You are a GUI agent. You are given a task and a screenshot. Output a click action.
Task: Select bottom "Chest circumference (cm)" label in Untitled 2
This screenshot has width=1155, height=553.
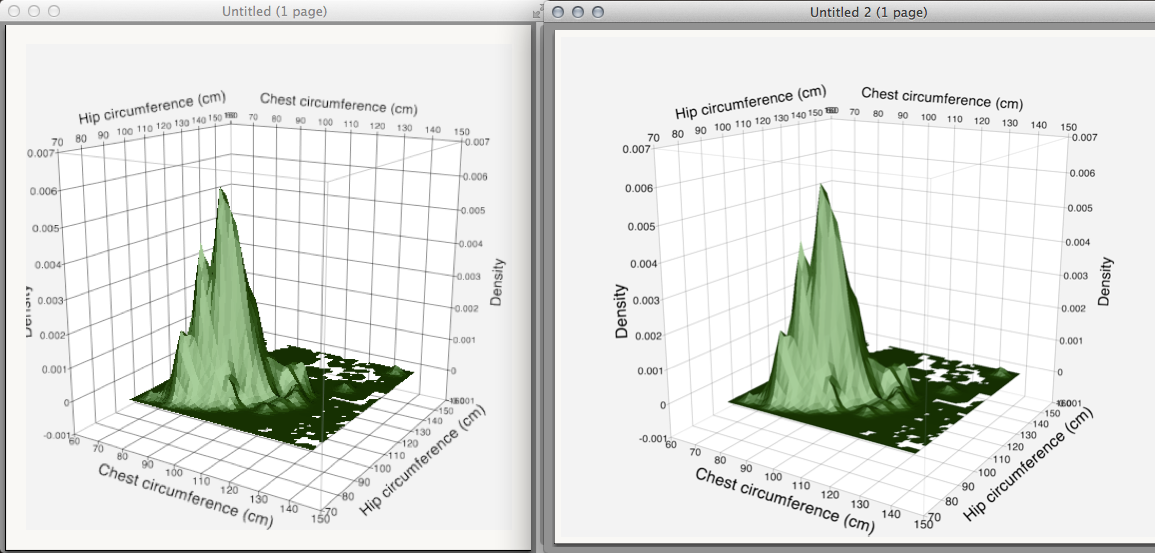click(x=785, y=499)
